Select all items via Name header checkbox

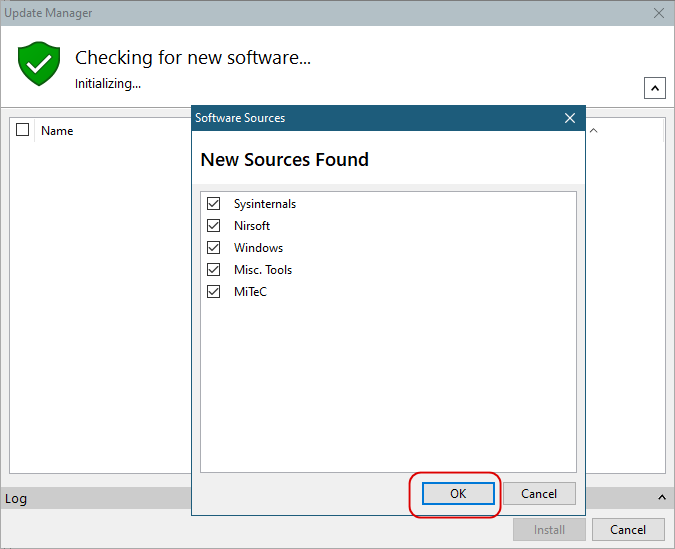(22, 130)
